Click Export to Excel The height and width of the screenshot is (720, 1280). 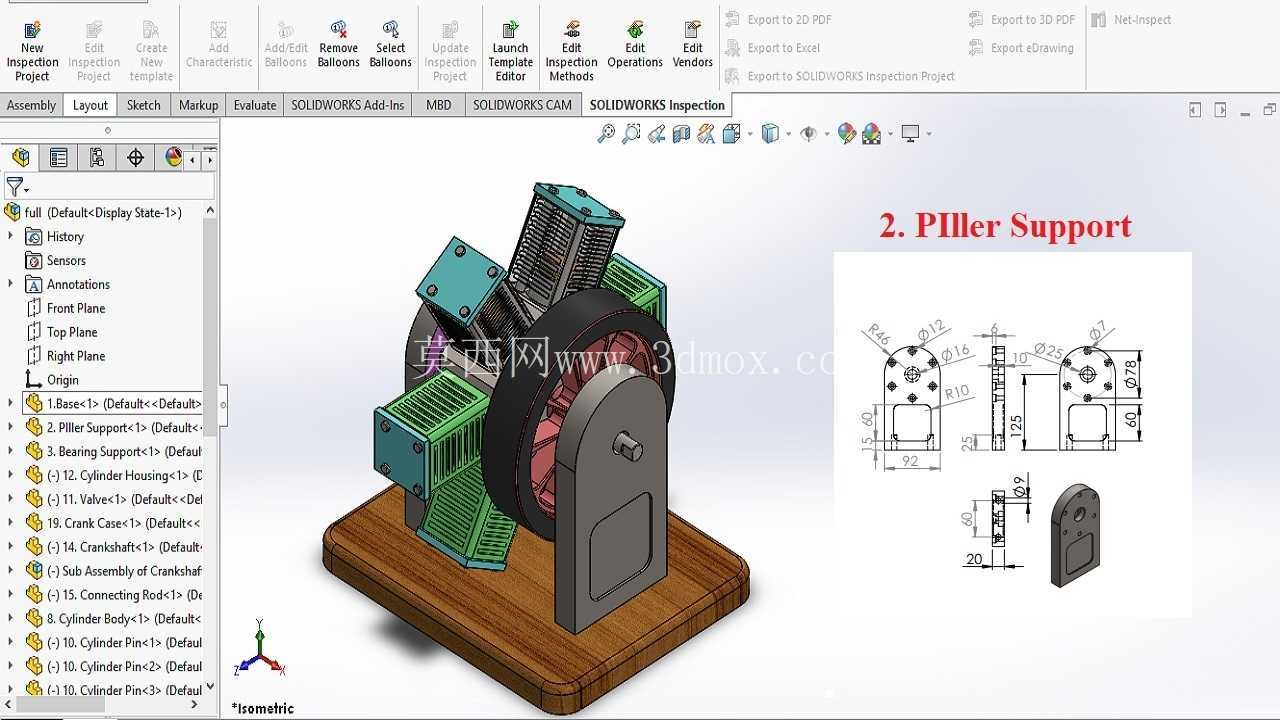point(772,47)
